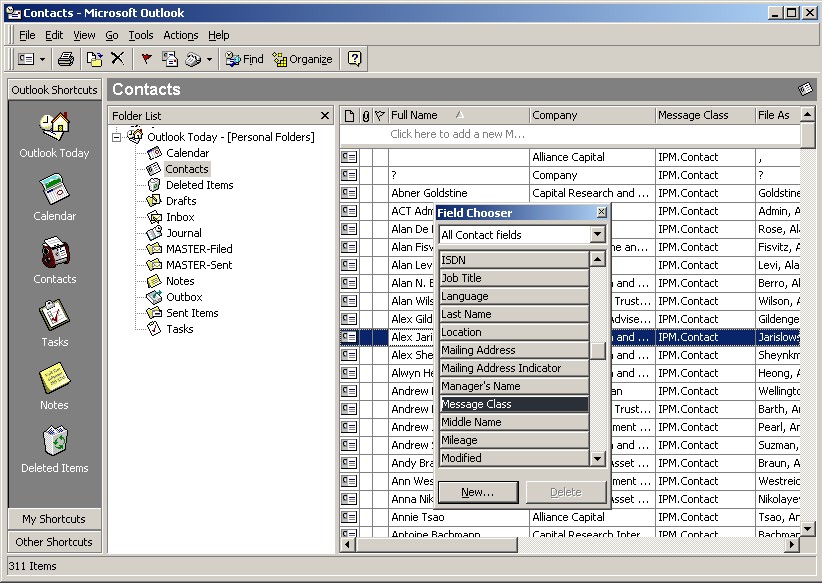Select Sent Items folder in Folder List
This screenshot has height=583, width=822.
pyautogui.click(x=192, y=314)
